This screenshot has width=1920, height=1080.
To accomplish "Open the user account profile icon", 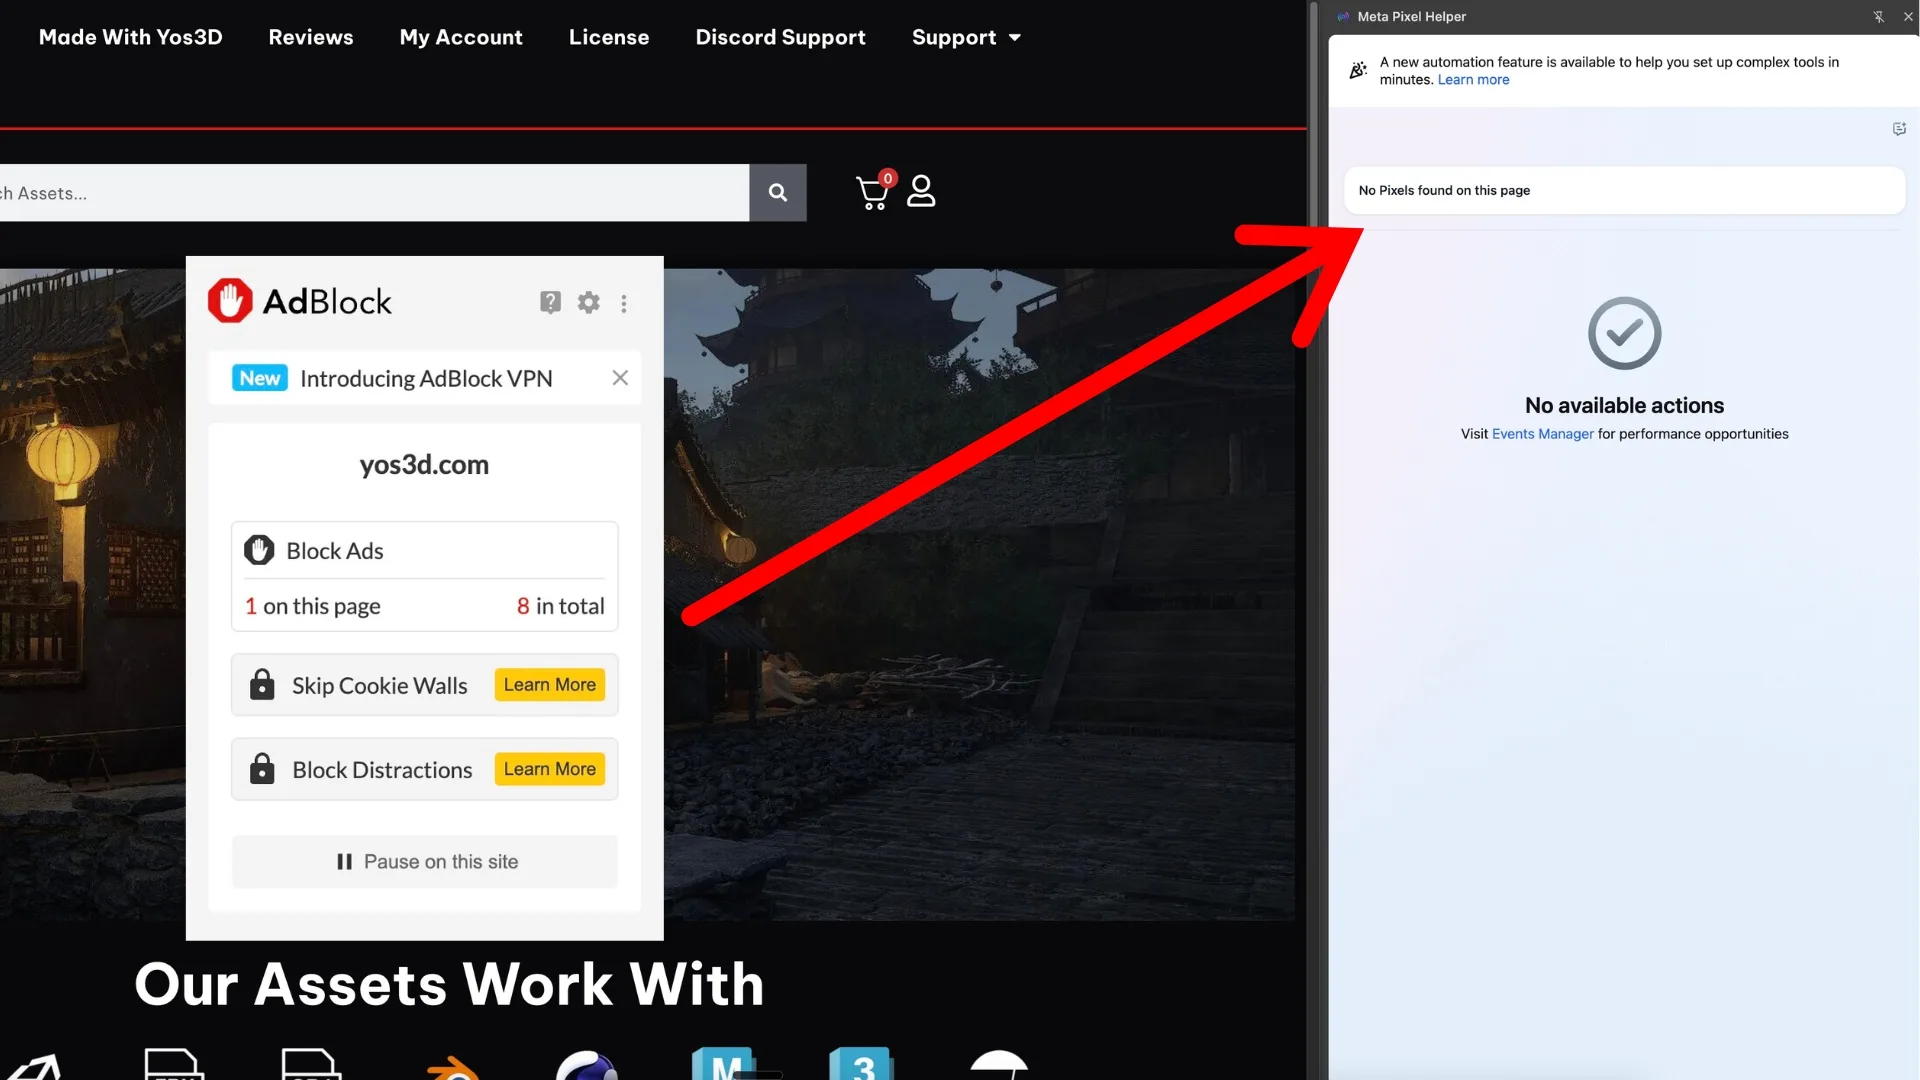I will [x=921, y=191].
